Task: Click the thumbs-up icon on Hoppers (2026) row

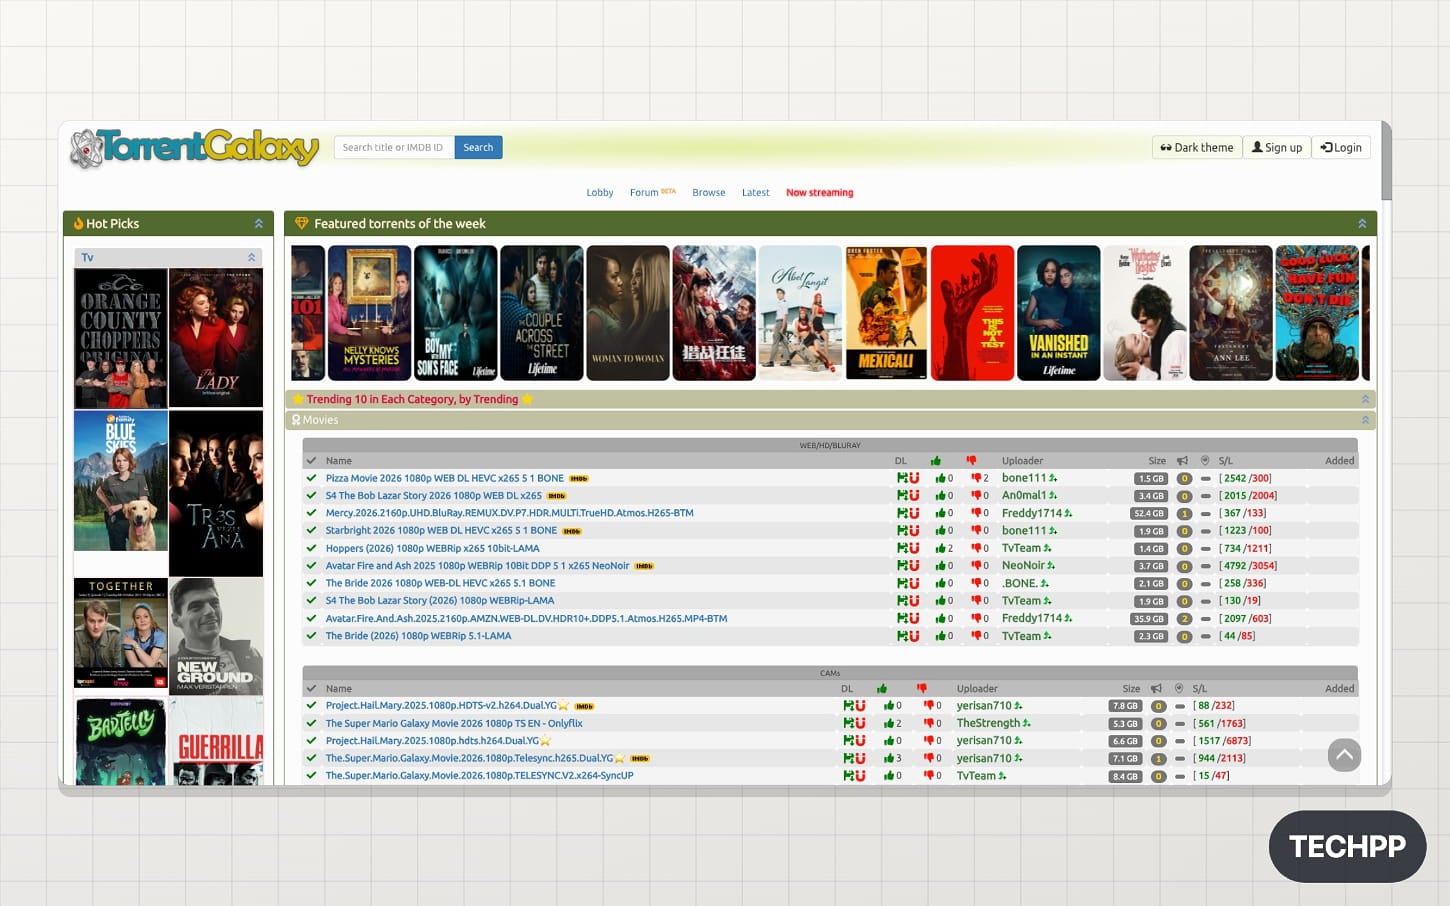Action: (x=941, y=548)
